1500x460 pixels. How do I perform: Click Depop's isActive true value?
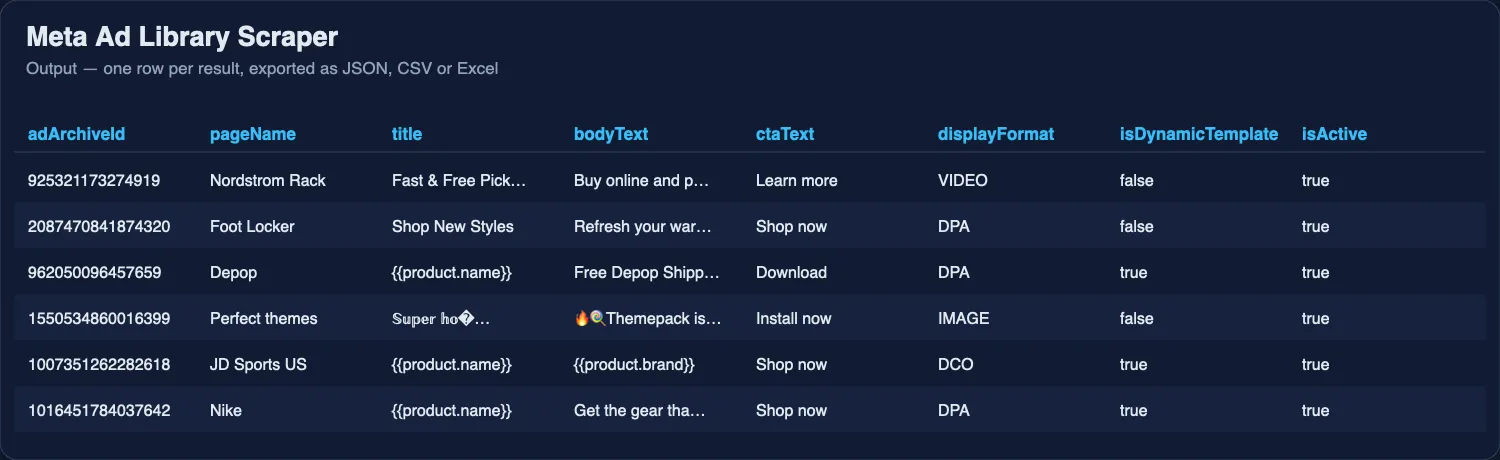(1316, 273)
